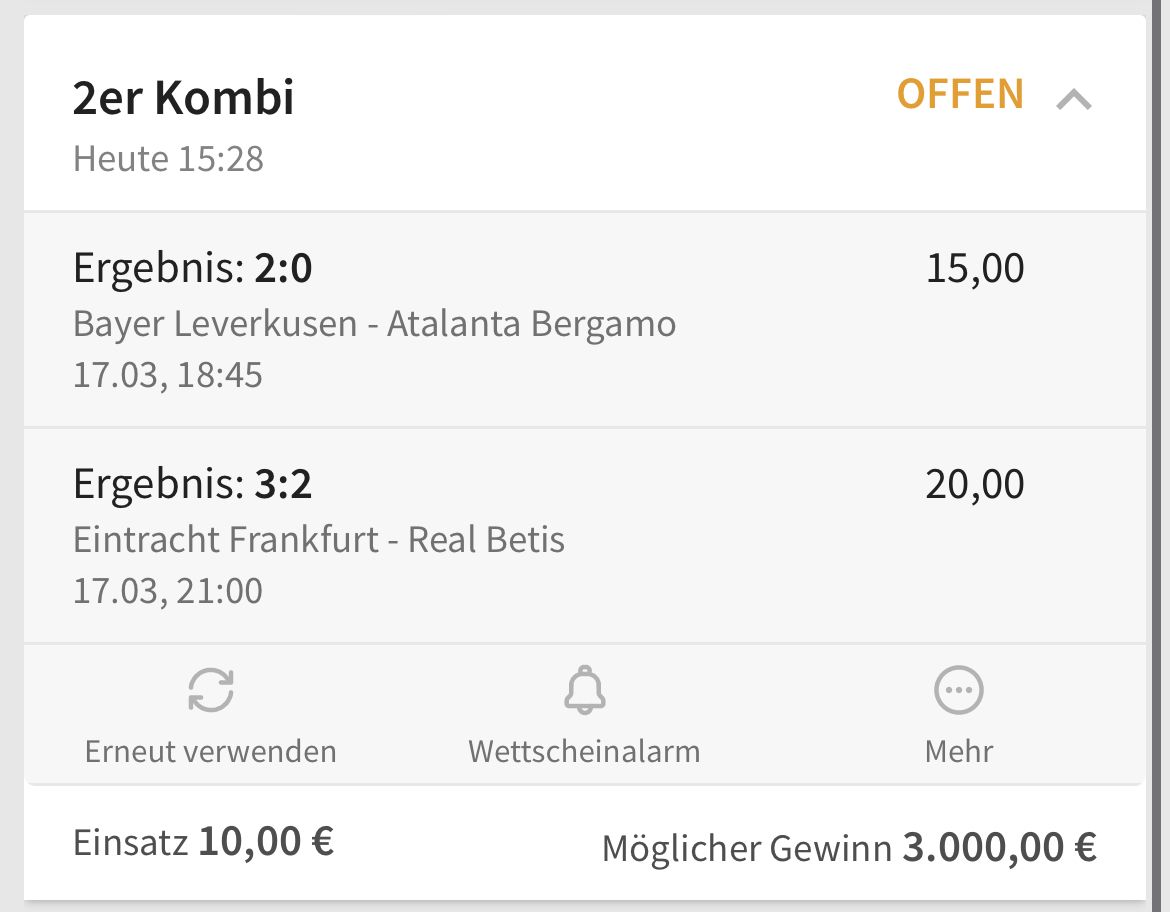Tap the Mehr text label

click(x=958, y=752)
